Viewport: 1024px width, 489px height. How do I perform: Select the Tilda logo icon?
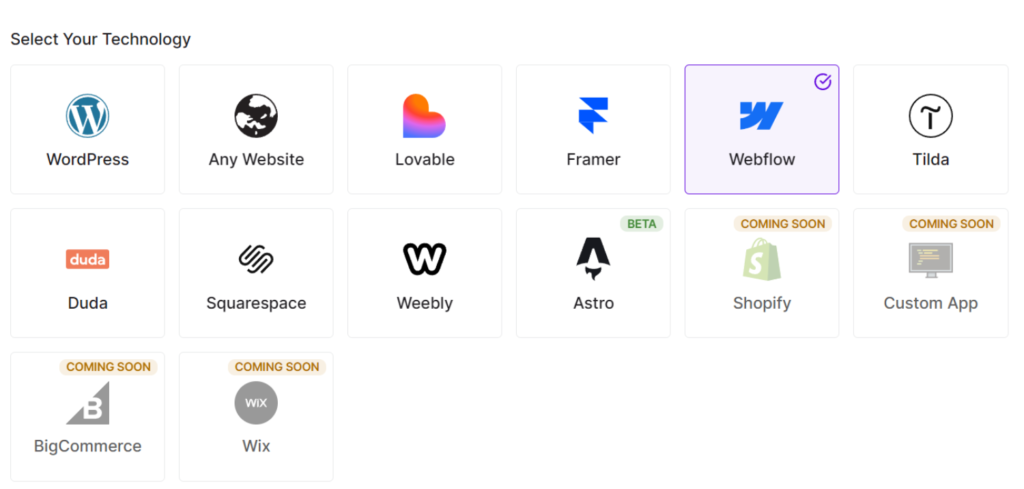931,116
